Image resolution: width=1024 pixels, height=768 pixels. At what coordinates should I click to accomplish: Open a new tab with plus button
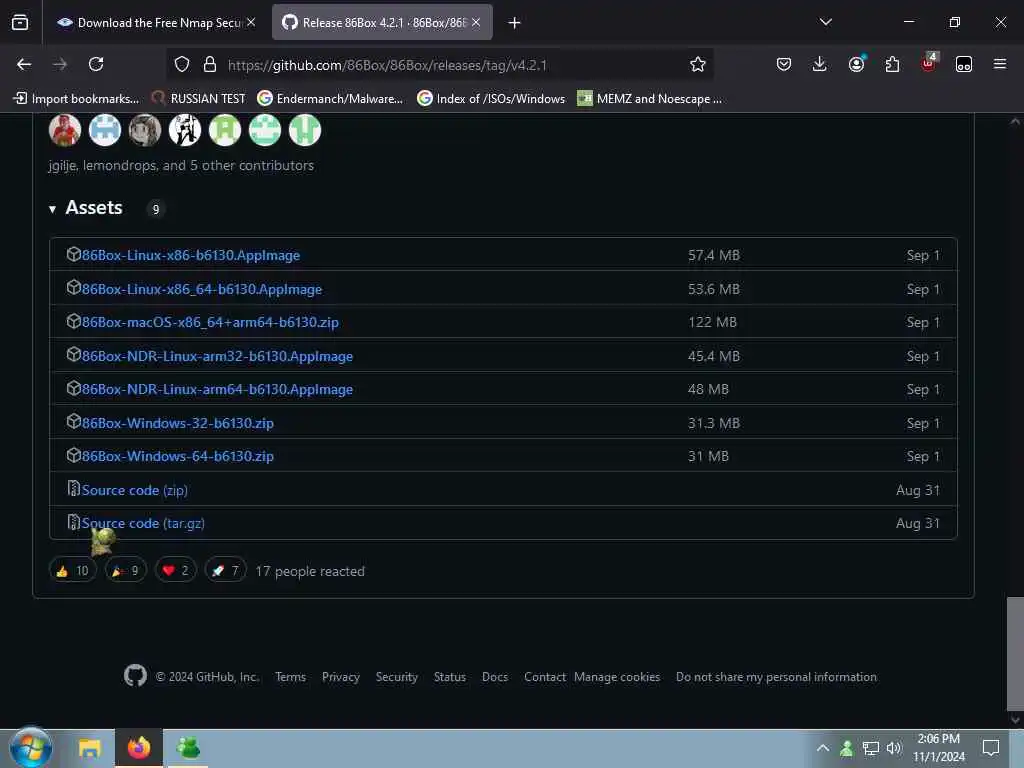pyautogui.click(x=515, y=23)
